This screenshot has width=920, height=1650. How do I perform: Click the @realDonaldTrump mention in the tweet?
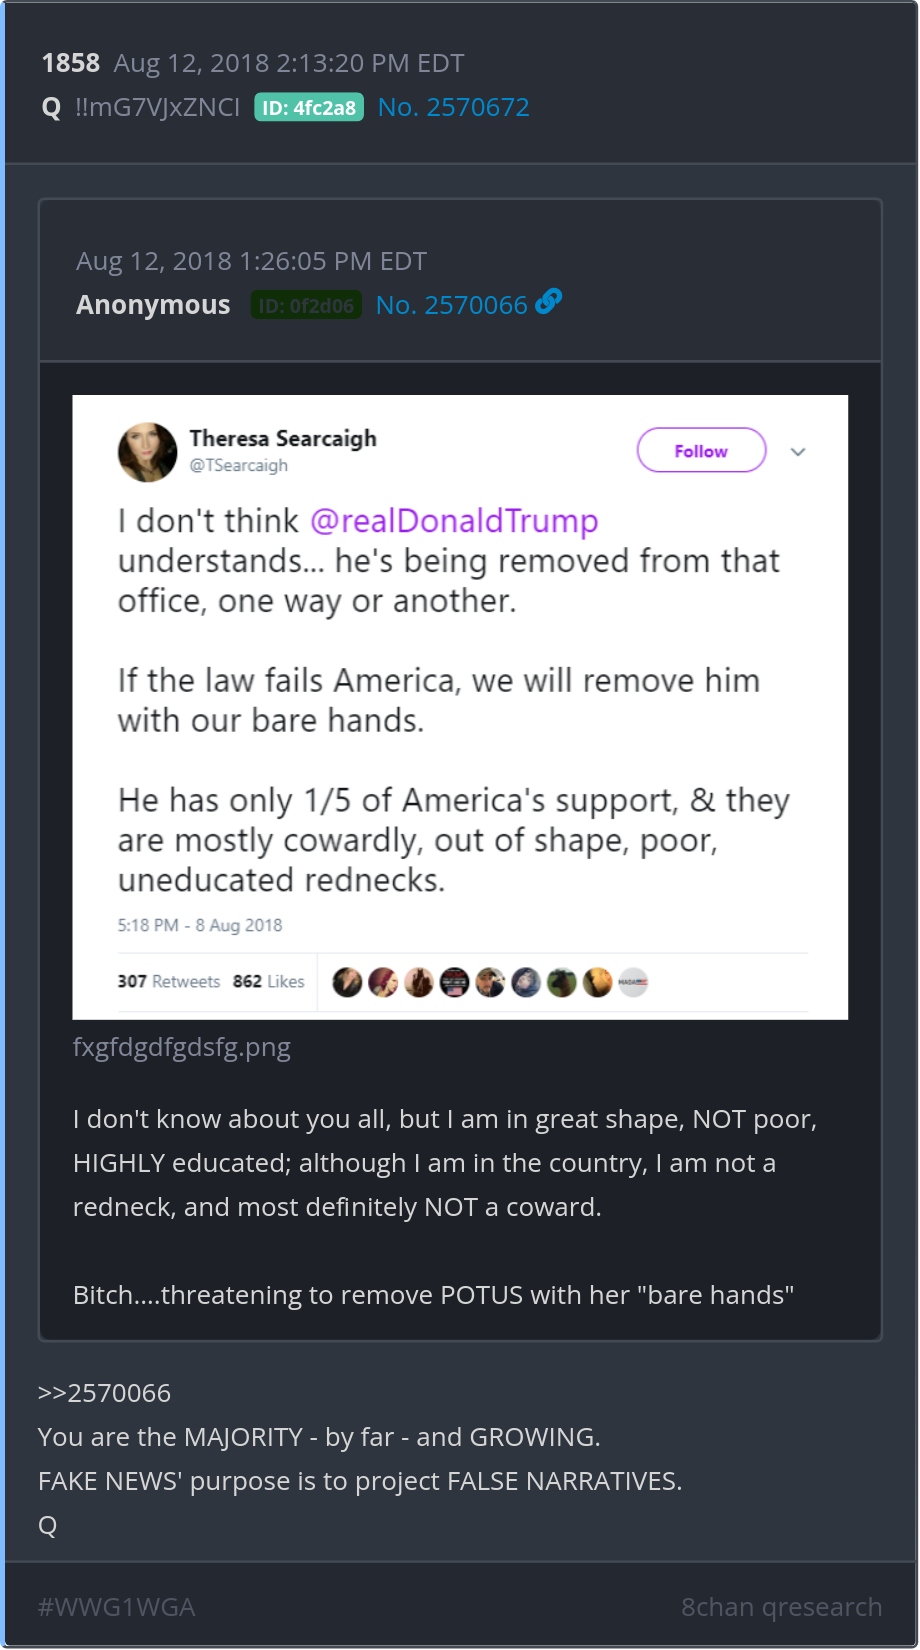click(454, 521)
